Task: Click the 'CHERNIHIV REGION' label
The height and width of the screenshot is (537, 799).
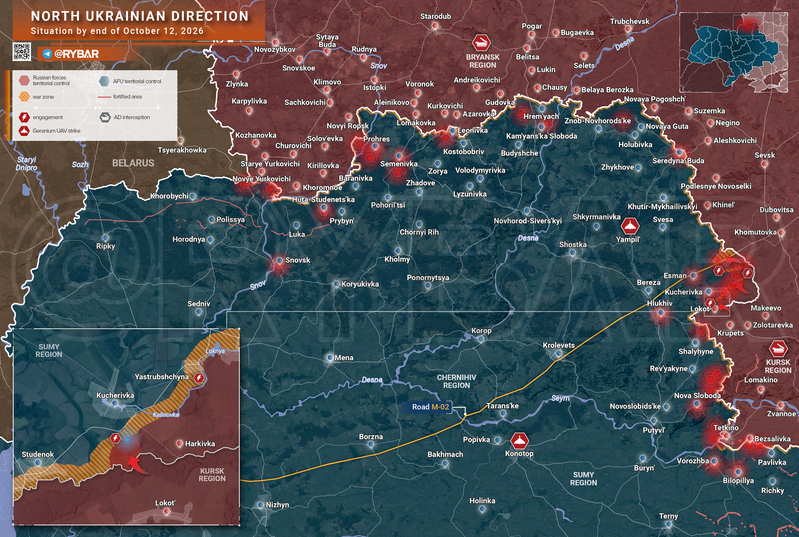Action: [x=457, y=382]
